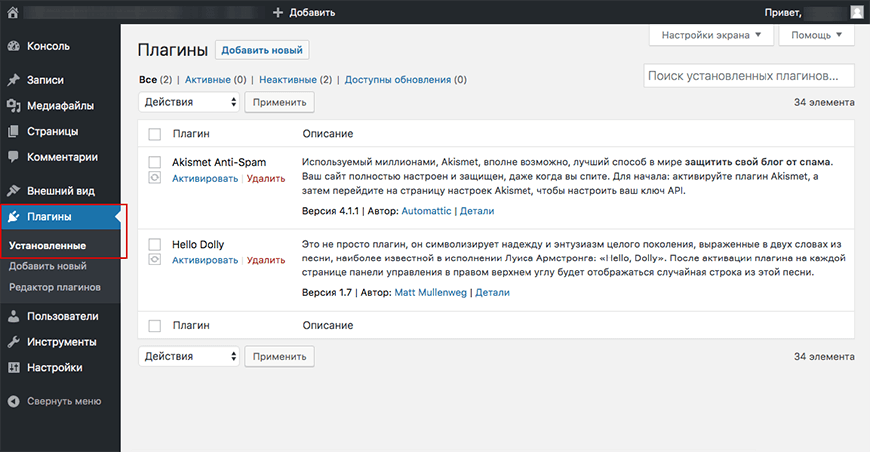Screen dimensions: 870x452
Task: Open the Automattic author link
Action: click(426, 211)
